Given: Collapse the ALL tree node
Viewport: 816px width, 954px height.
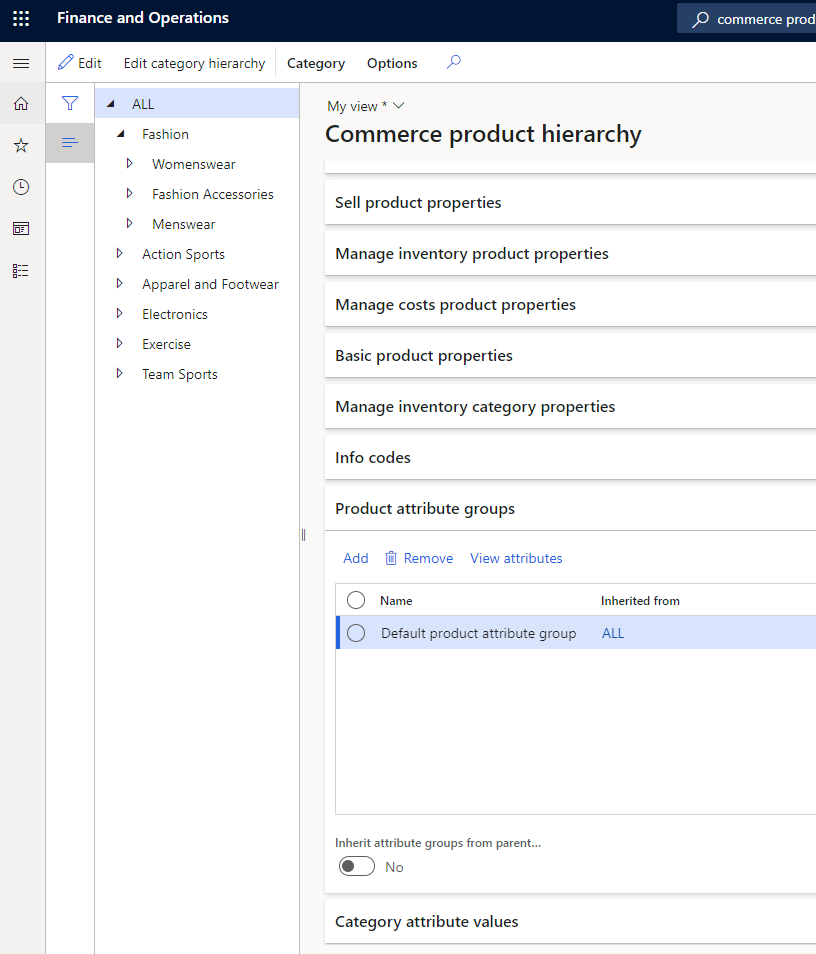Looking at the screenshot, I should 111,103.
